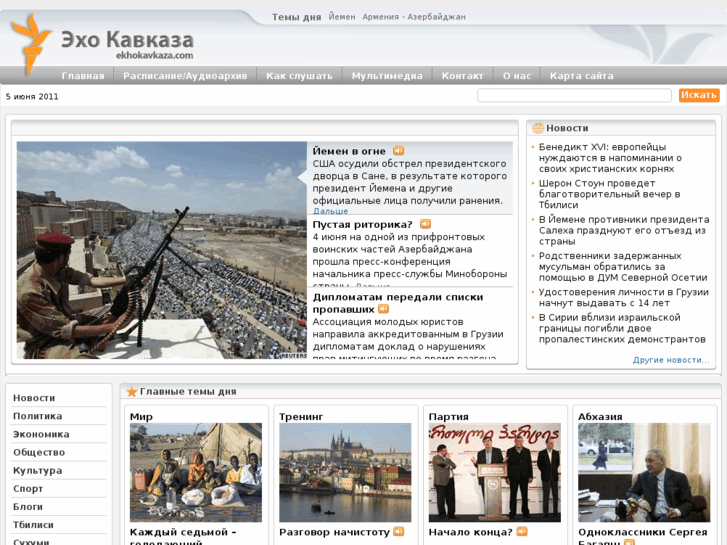This screenshot has height=545, width=727.
Task: Click audio icon next to Начало конца?
Action: (522, 532)
